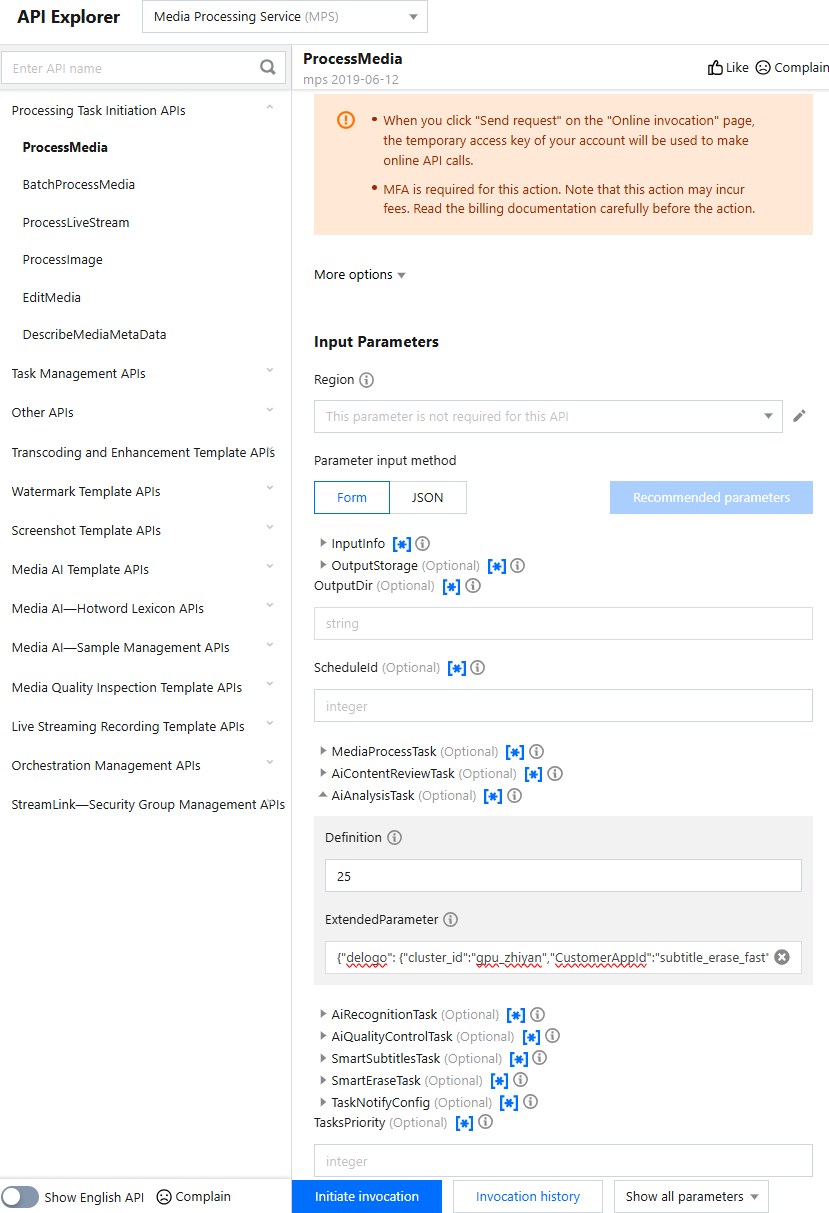Clear the ExtendedParameter field with X icon

coord(782,957)
